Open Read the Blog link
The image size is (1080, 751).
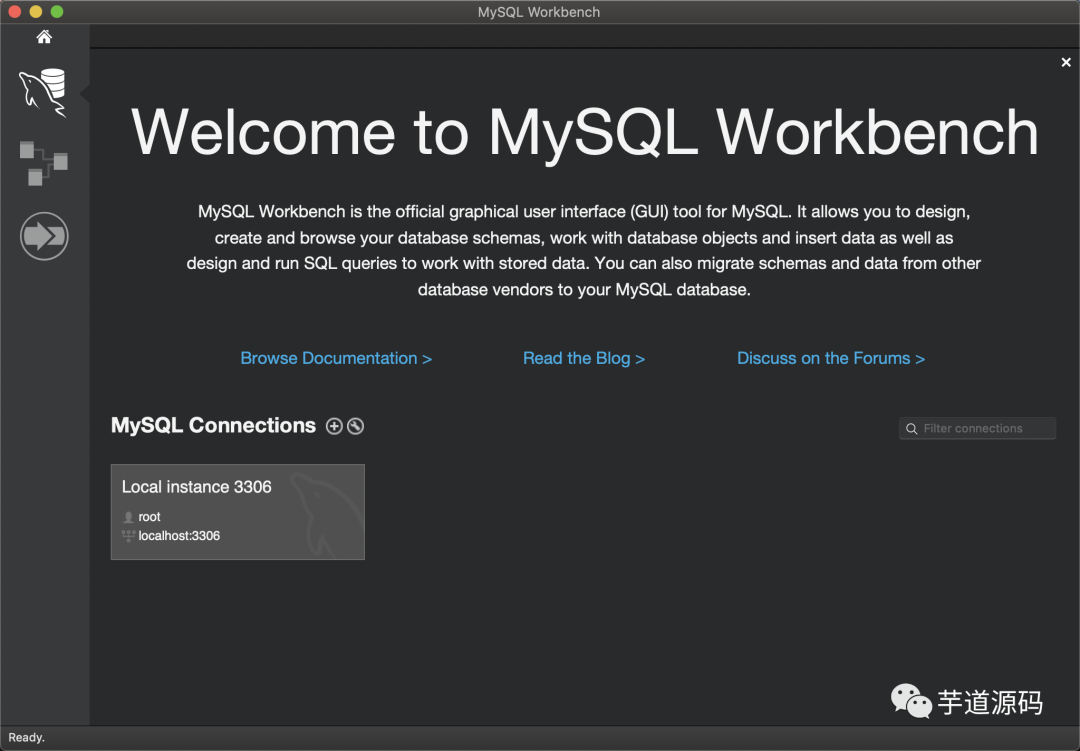(584, 358)
